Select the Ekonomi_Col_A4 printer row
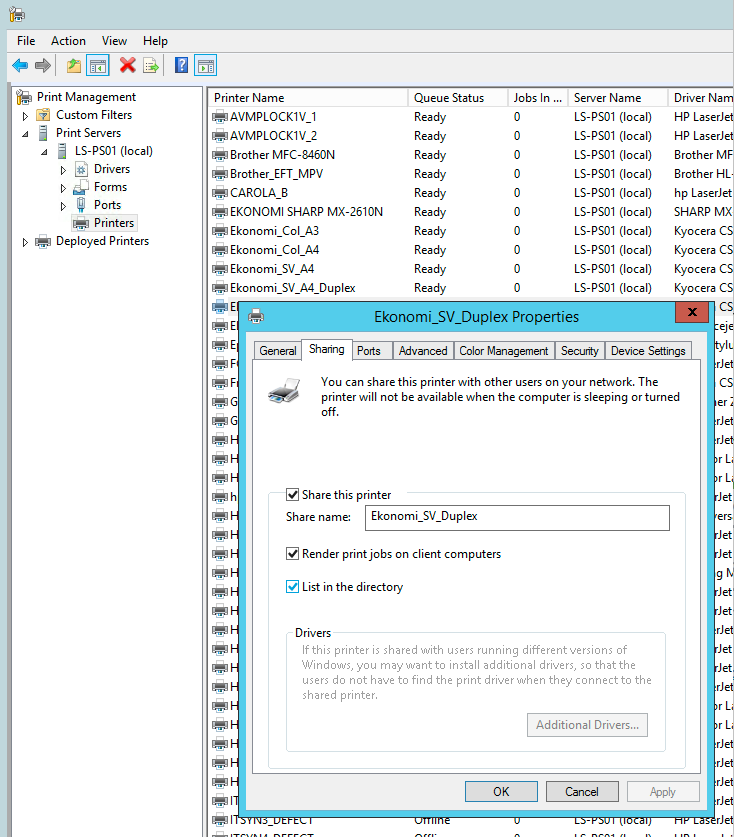 click(471, 250)
